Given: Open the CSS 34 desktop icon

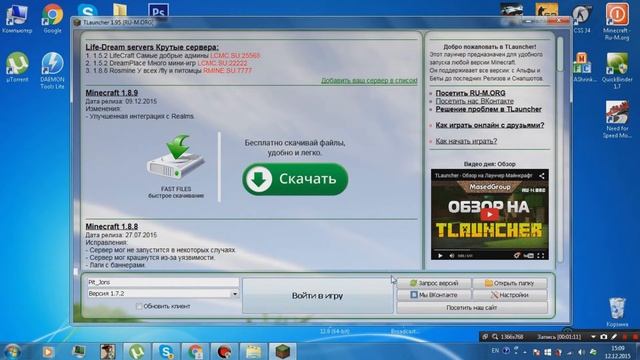Looking at the screenshot, I should coord(582,20).
